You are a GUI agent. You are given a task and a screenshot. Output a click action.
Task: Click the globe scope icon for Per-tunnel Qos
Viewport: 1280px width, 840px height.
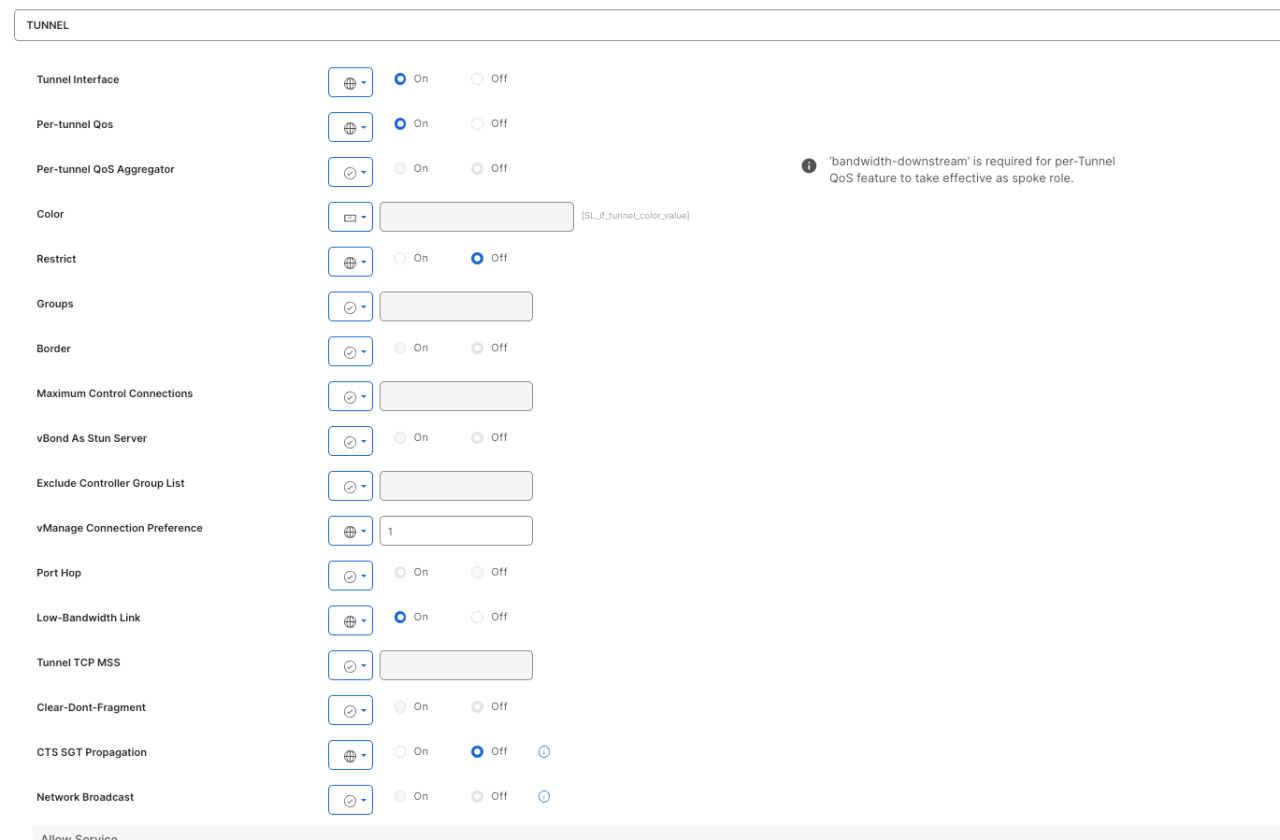pos(349,128)
